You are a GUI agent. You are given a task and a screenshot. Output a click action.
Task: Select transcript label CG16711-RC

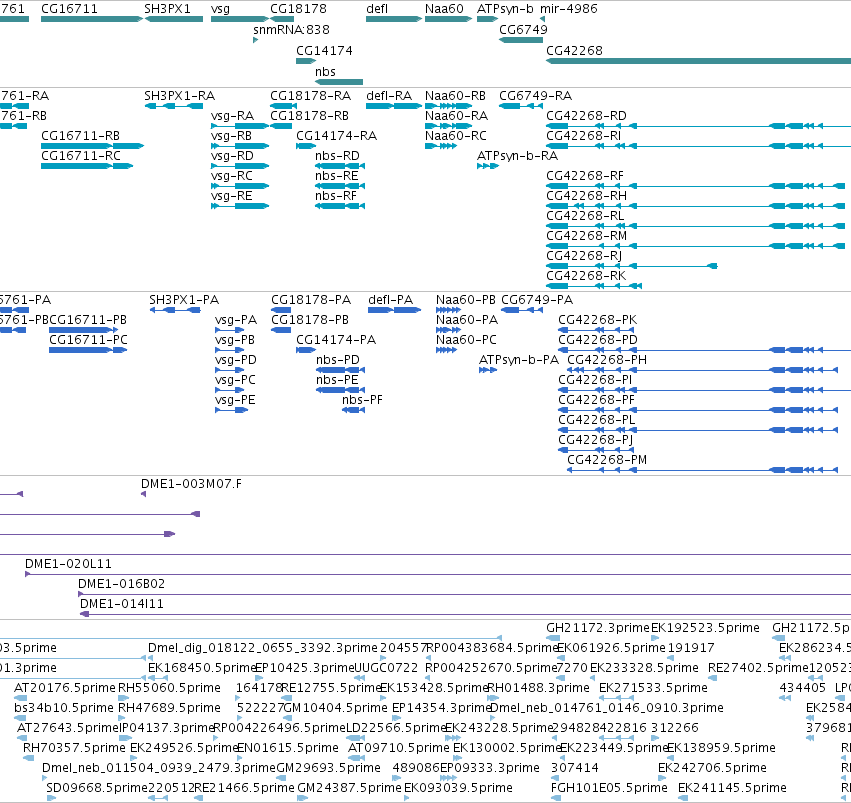tap(81, 156)
